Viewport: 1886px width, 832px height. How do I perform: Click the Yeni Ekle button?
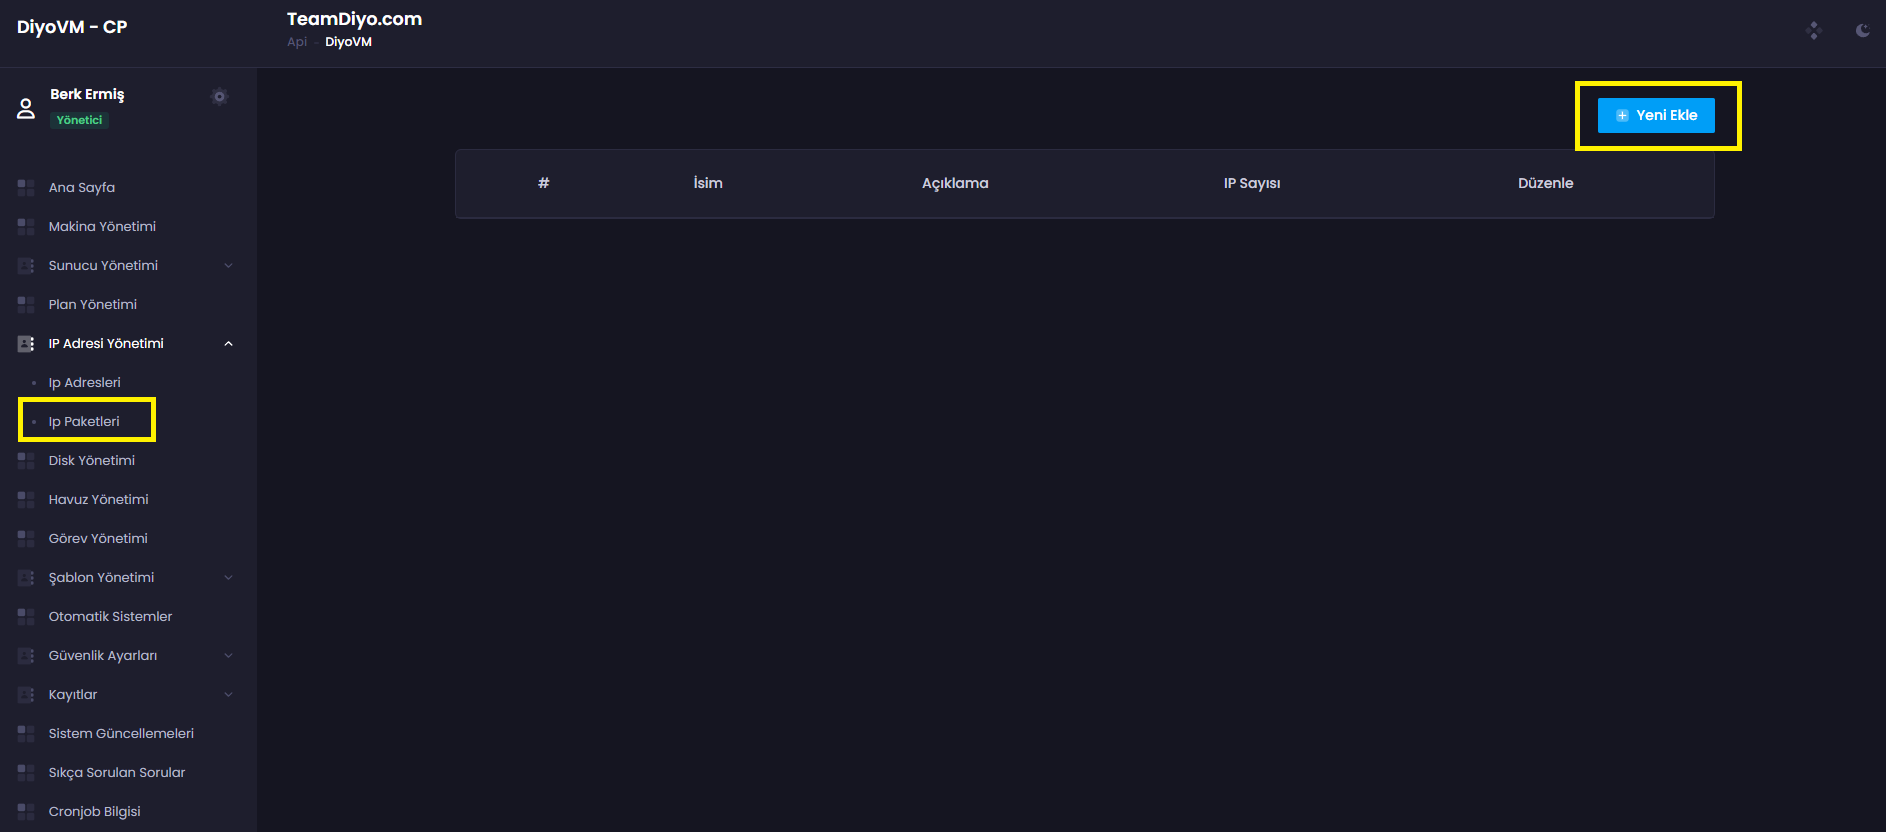[x=1656, y=115]
